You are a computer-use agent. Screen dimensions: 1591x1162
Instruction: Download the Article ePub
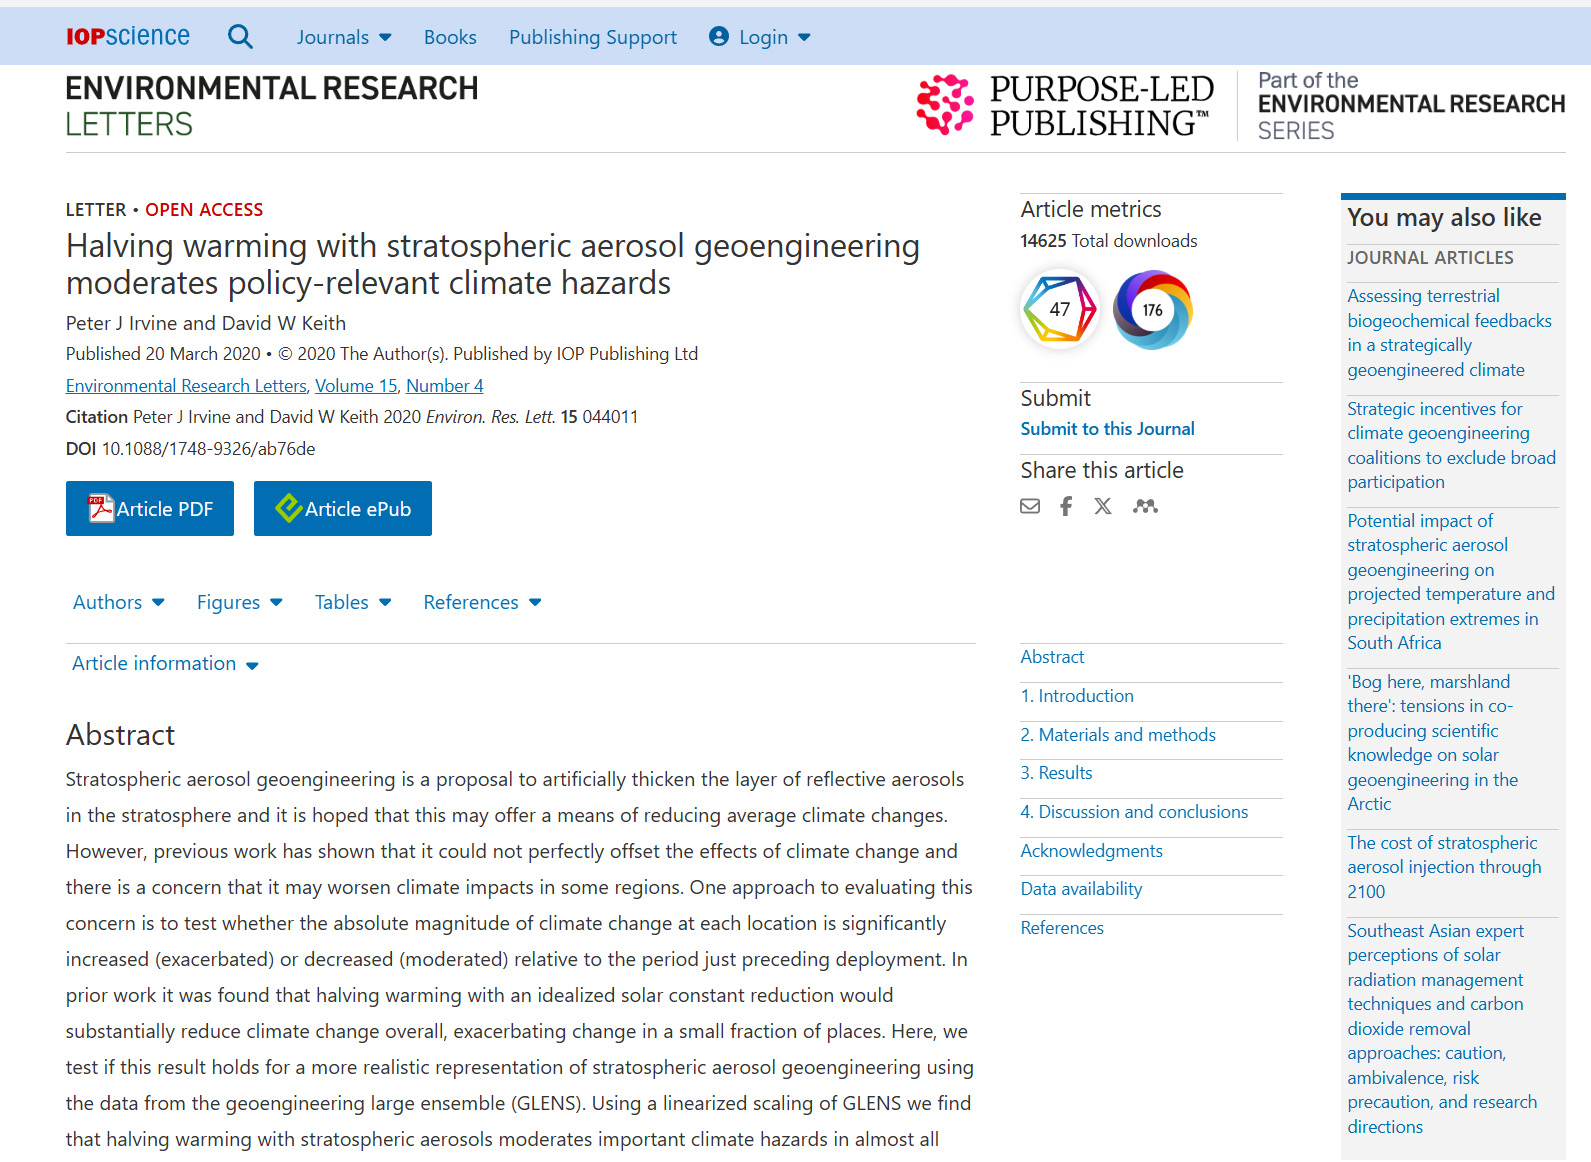tap(343, 509)
